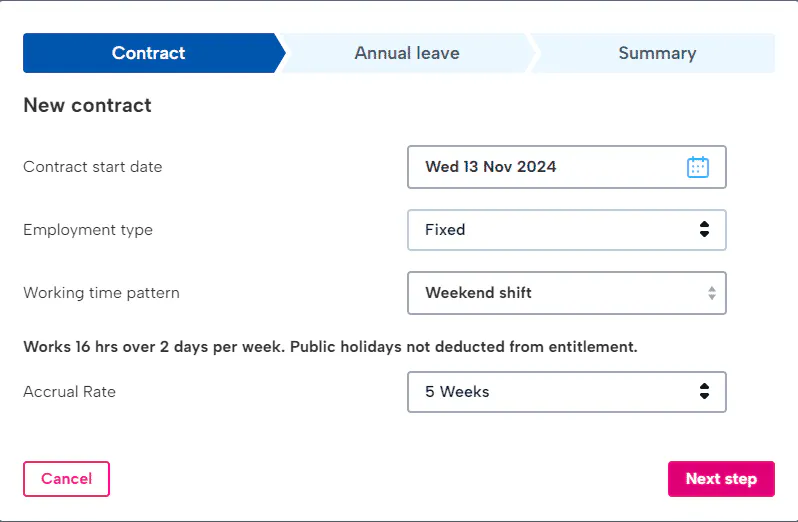The image size is (798, 522).
Task: Click the Employment type label
Action: pos(88,230)
